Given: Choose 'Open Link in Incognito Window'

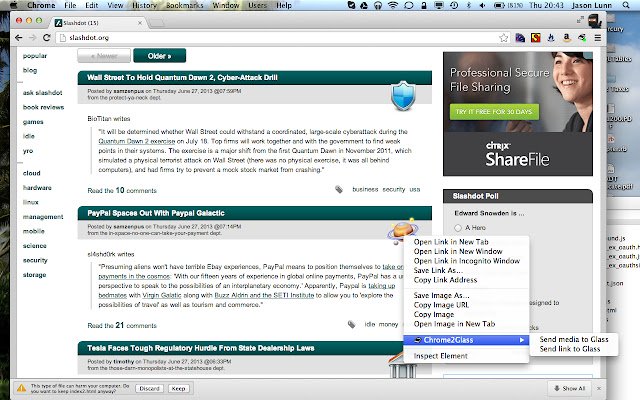Looking at the screenshot, I should pos(467,260).
